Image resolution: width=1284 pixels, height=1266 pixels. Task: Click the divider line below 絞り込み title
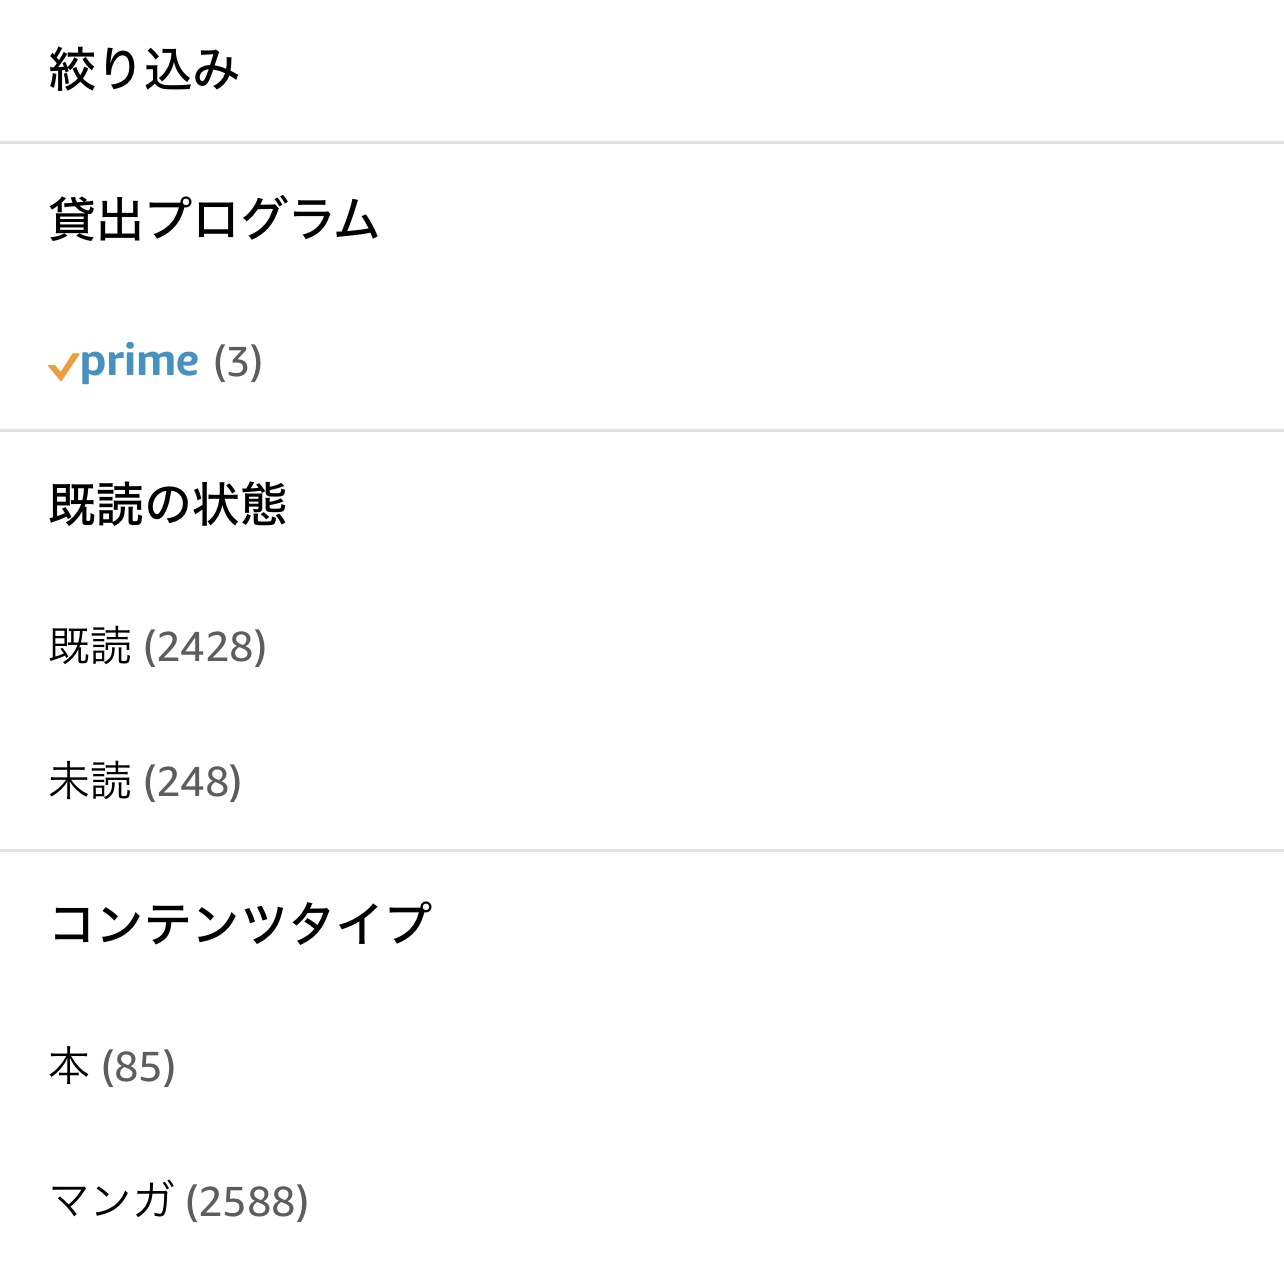(642, 143)
